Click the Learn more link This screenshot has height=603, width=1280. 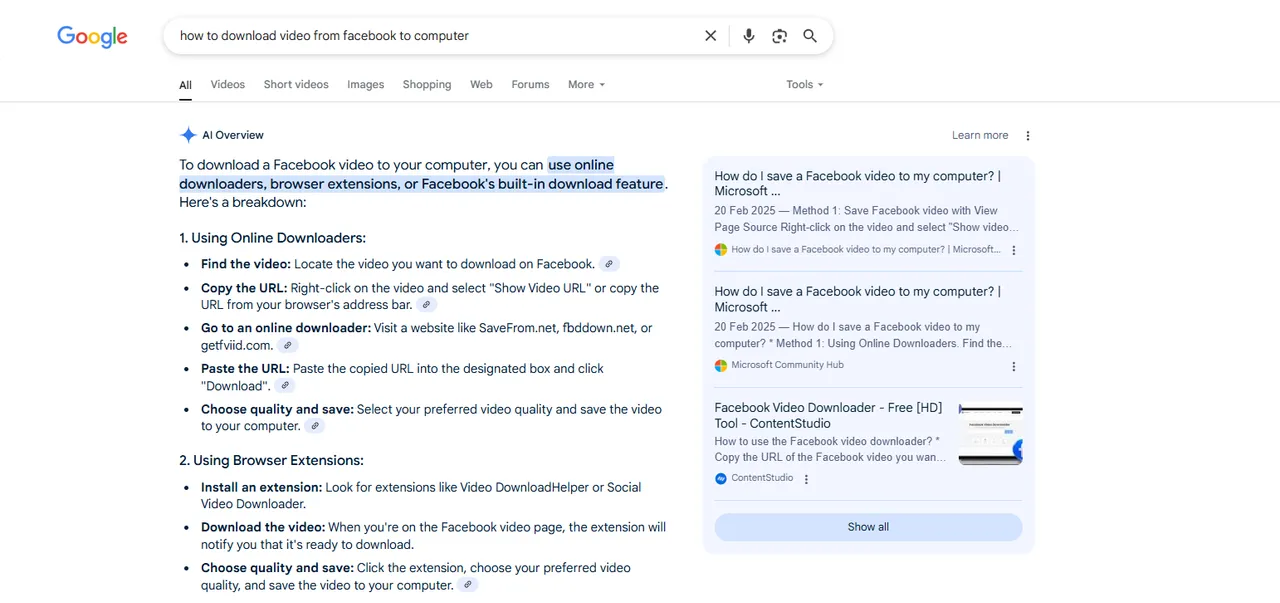tap(980, 135)
